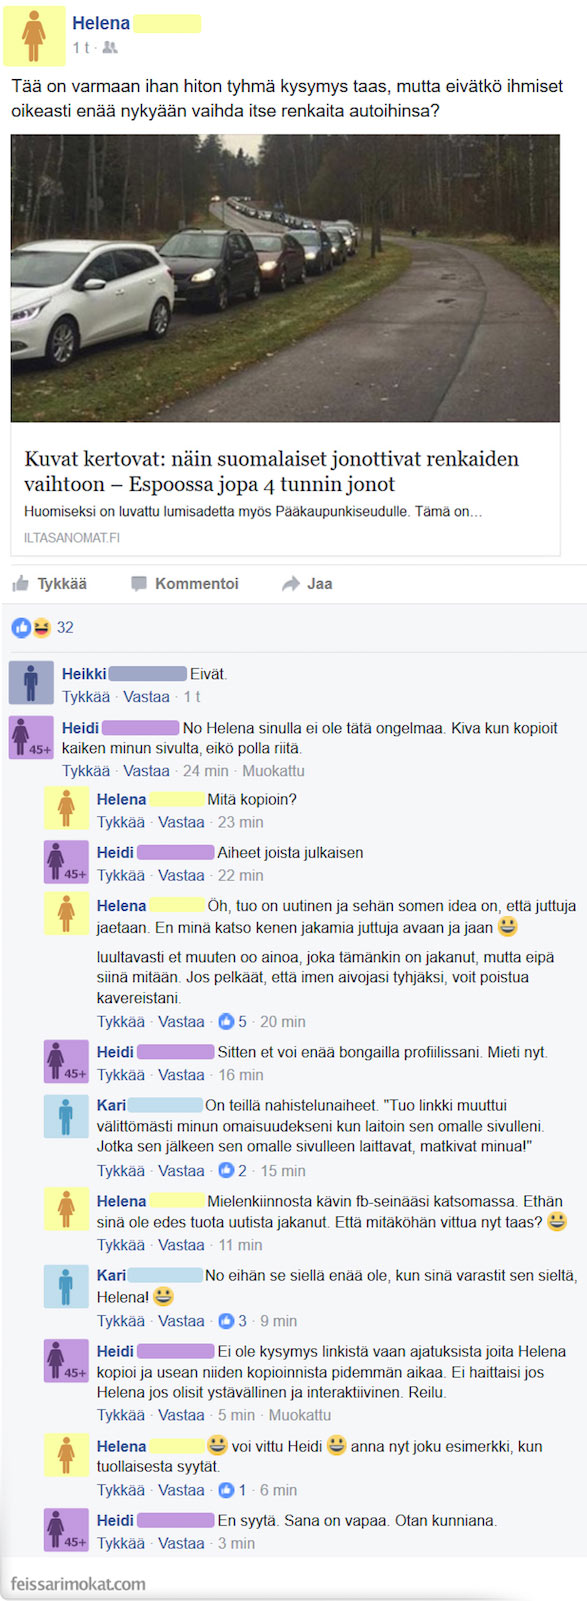Click the share arrow icon beside Jaa
Viewport: 587px width, 1601px height.
(291, 584)
